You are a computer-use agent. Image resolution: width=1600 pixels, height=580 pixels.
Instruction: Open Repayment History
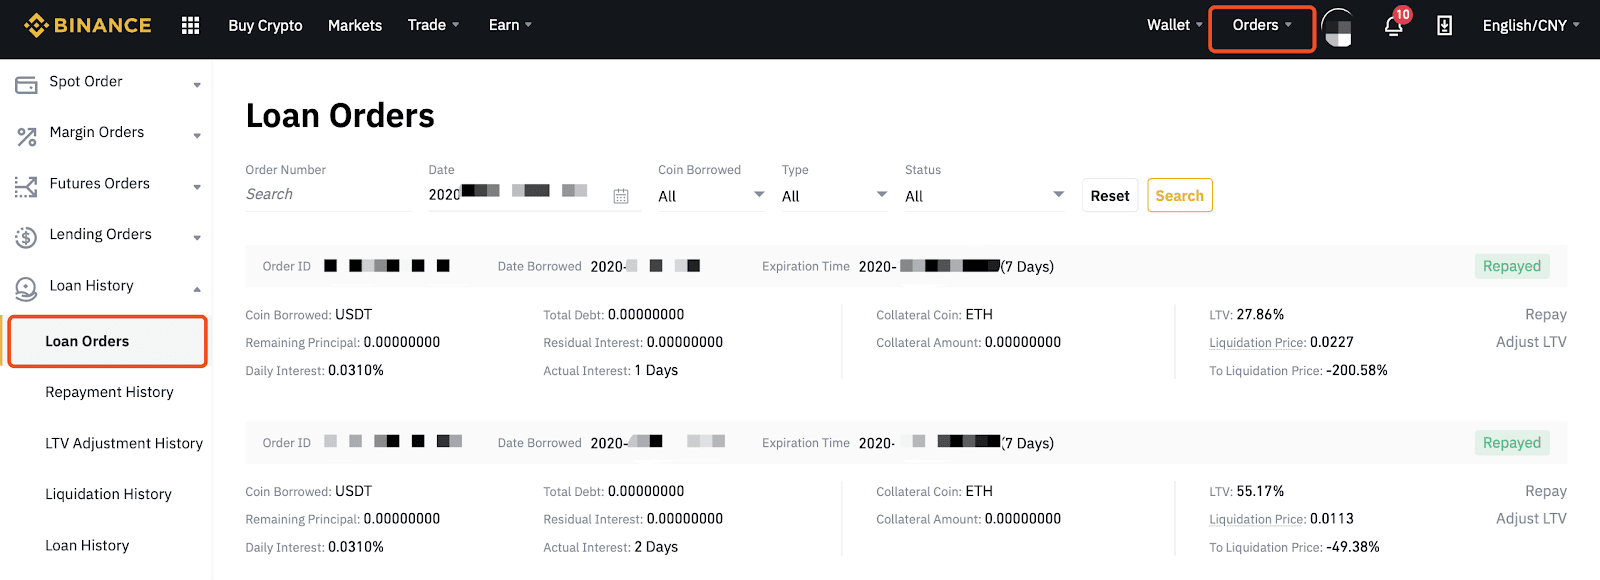(x=109, y=392)
